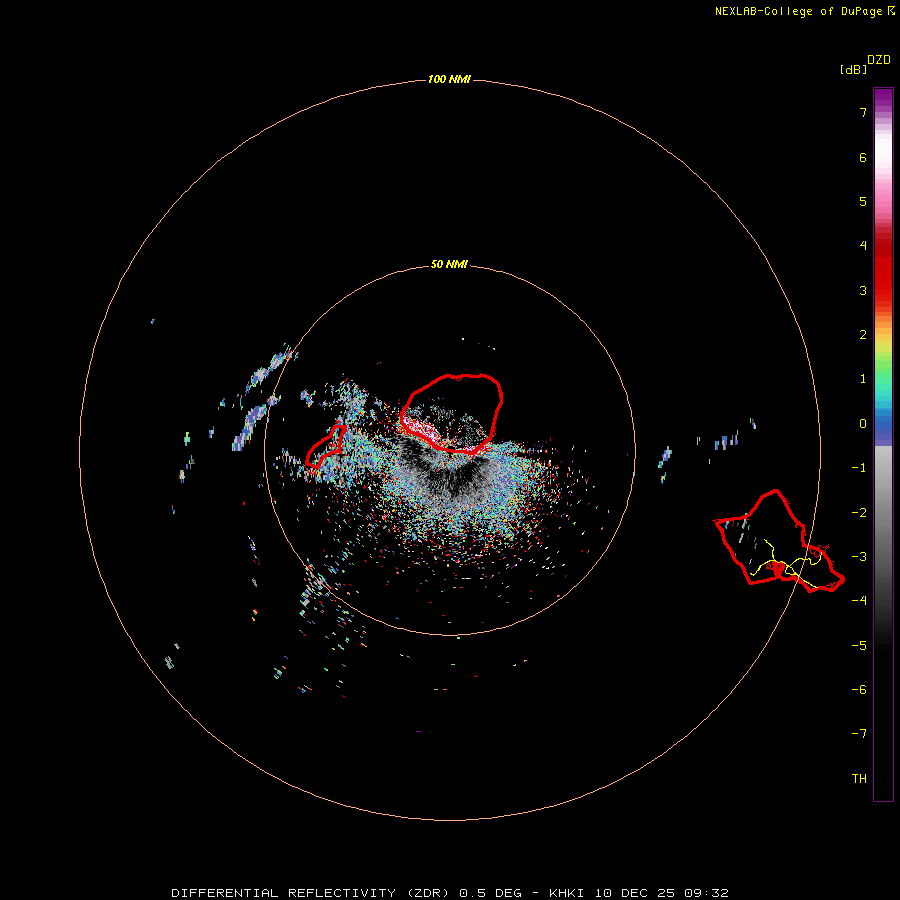The width and height of the screenshot is (900, 900).
Task: Click the "DIFFERENTIAL REFLECTIVITY (ZDR)" title text
Action: (x=313, y=893)
